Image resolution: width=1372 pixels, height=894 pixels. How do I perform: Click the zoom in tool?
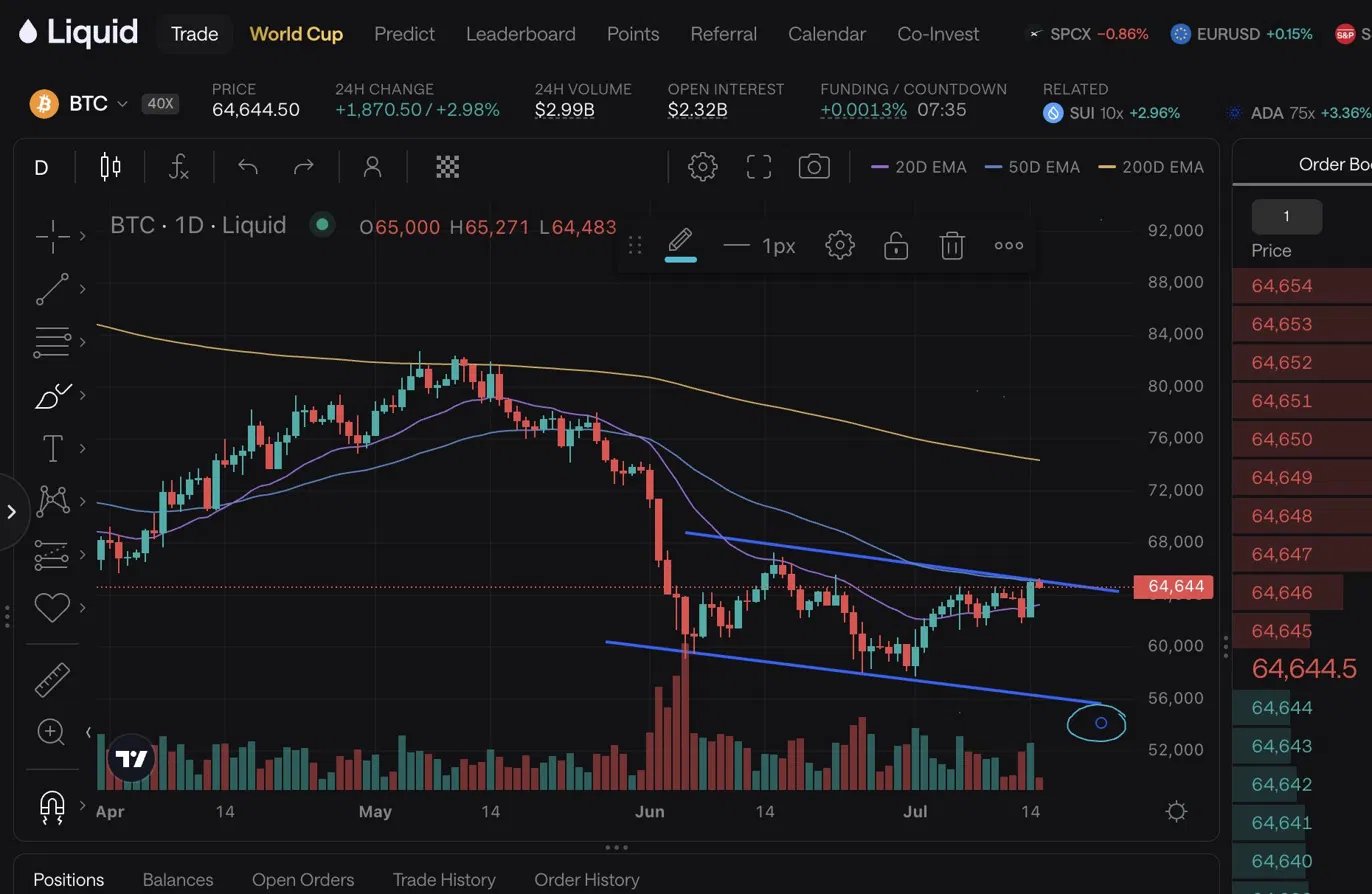coord(51,732)
